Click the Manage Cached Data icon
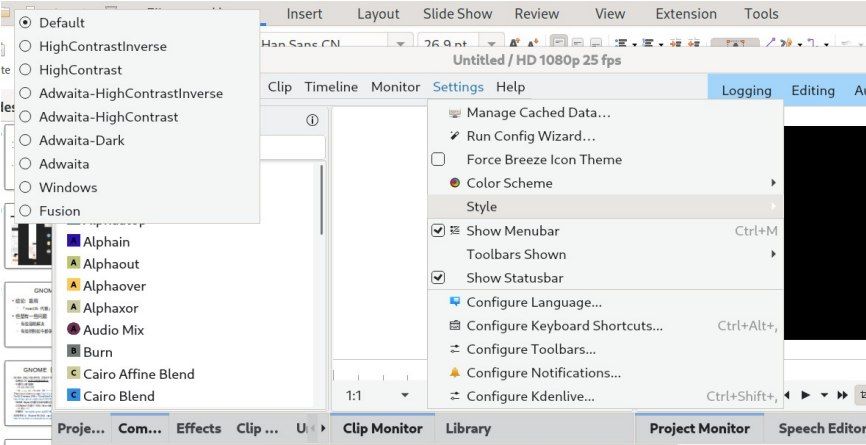866x445 pixels. [x=455, y=113]
